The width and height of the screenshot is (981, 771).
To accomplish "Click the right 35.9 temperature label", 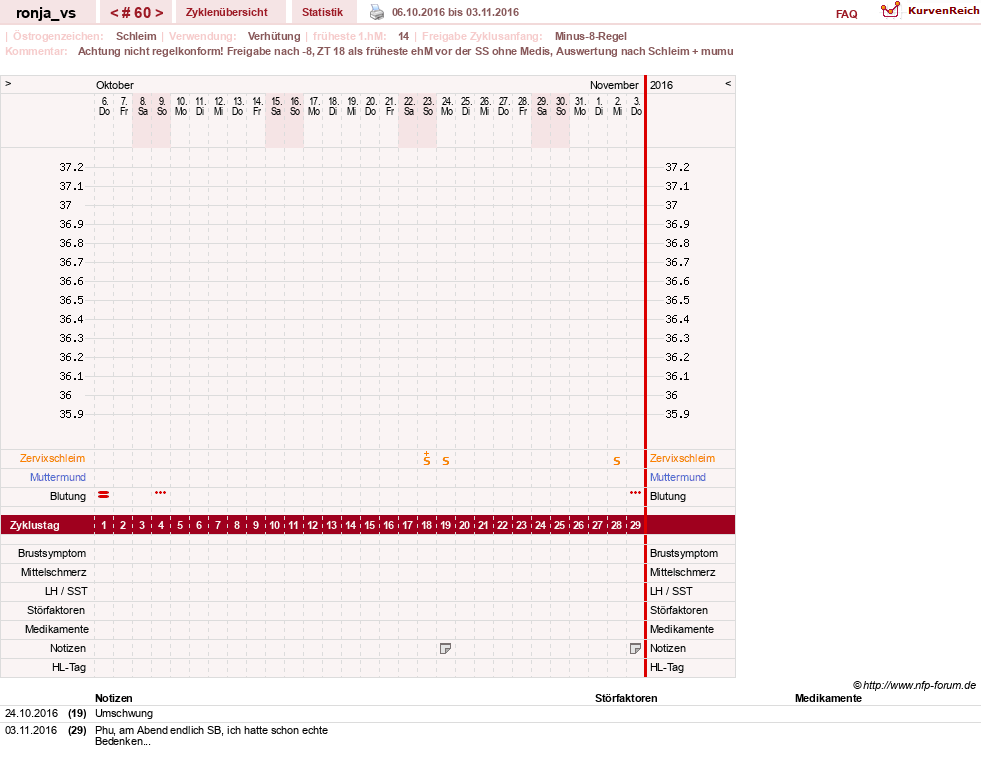I will 677,414.
